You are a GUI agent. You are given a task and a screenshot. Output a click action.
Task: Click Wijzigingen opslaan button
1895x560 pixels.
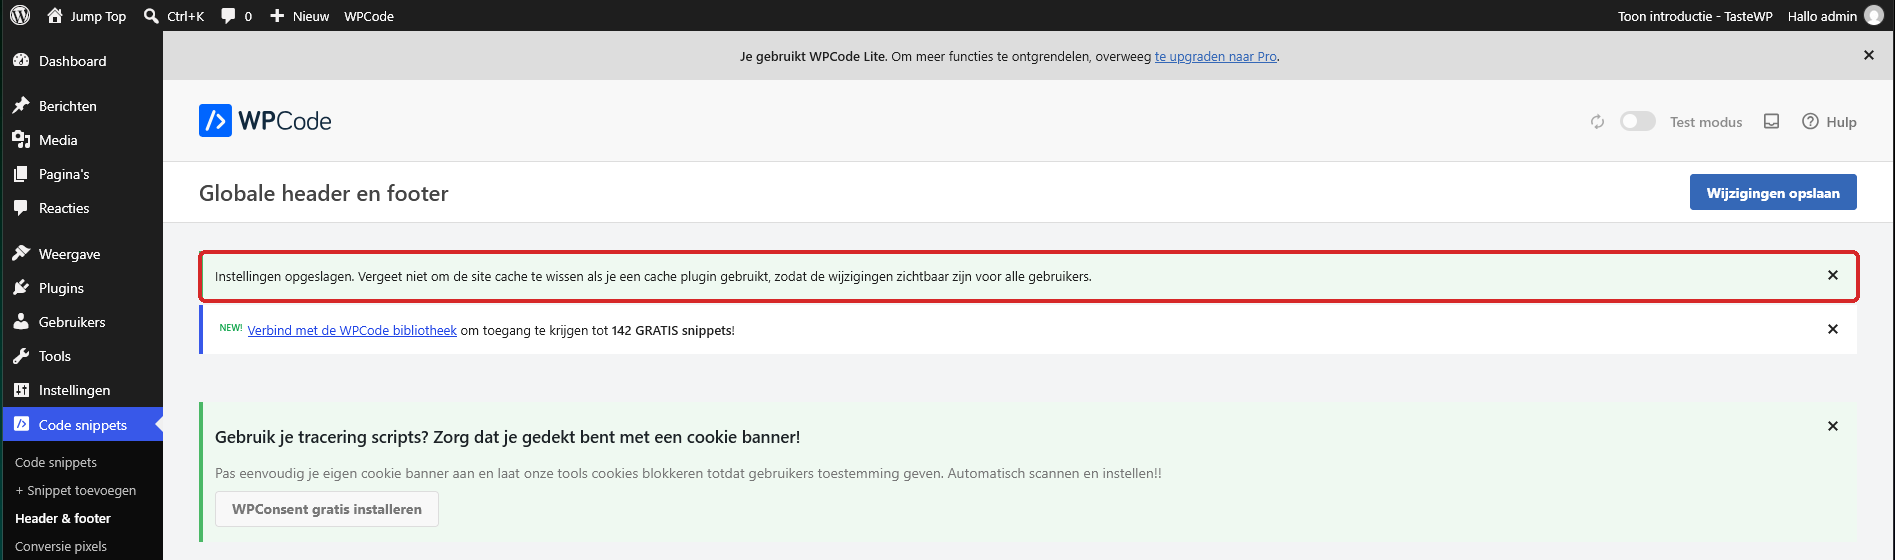point(1773,193)
